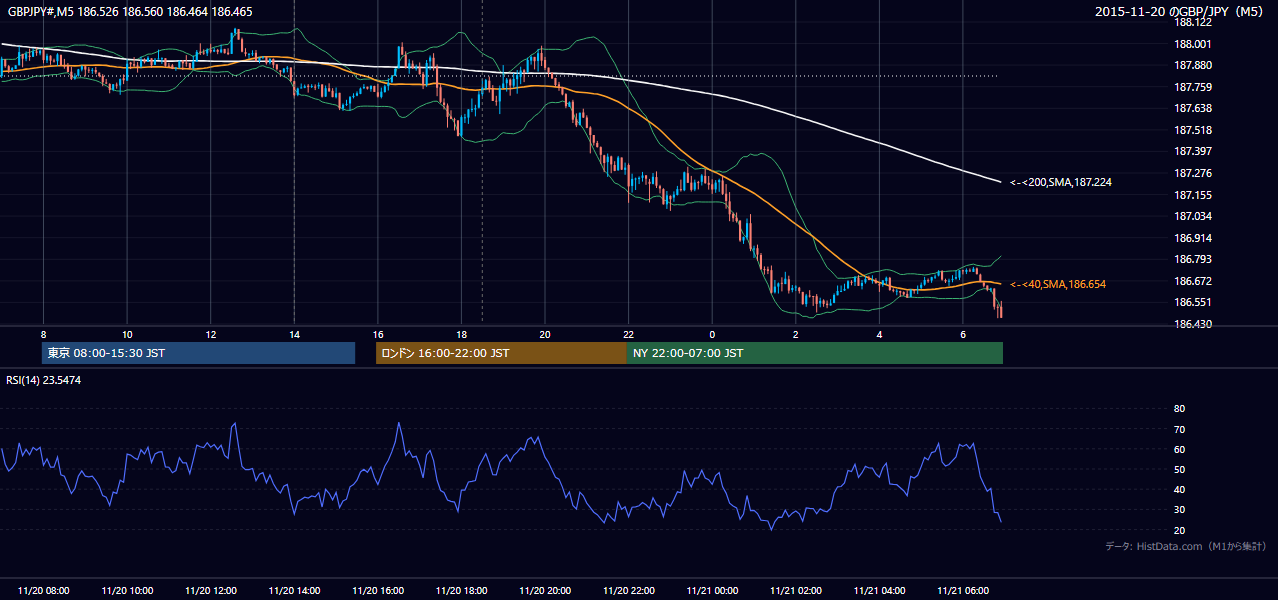Click hour label 18 under price chart
This screenshot has width=1278, height=600.
461,334
